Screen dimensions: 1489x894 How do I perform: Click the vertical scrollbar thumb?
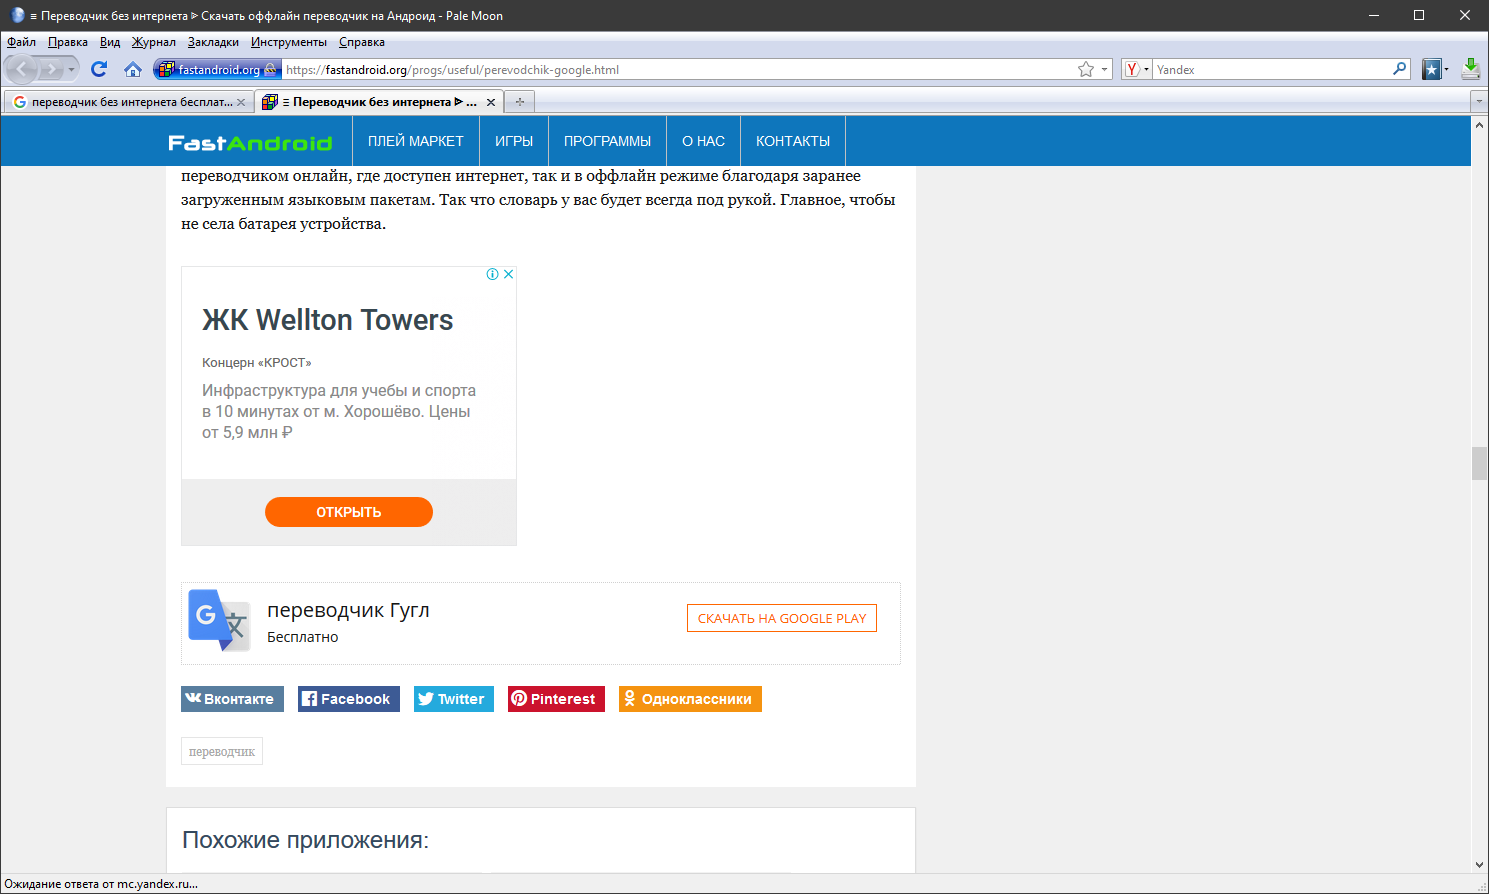pos(1479,464)
